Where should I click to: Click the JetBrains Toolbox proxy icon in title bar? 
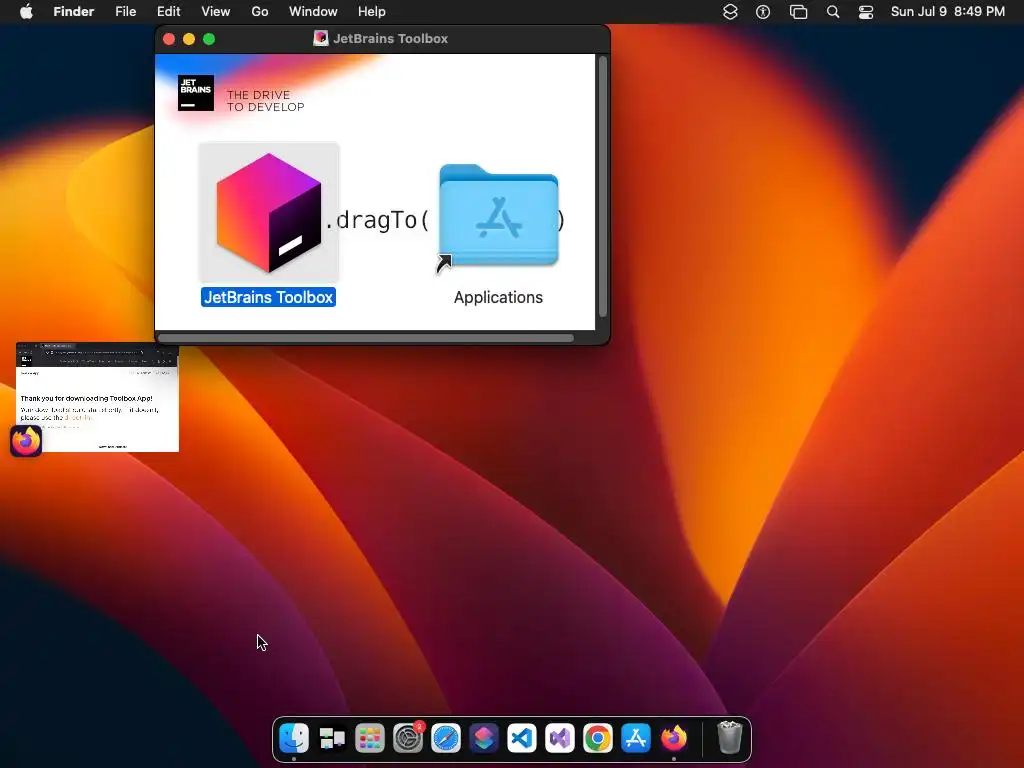click(x=321, y=39)
